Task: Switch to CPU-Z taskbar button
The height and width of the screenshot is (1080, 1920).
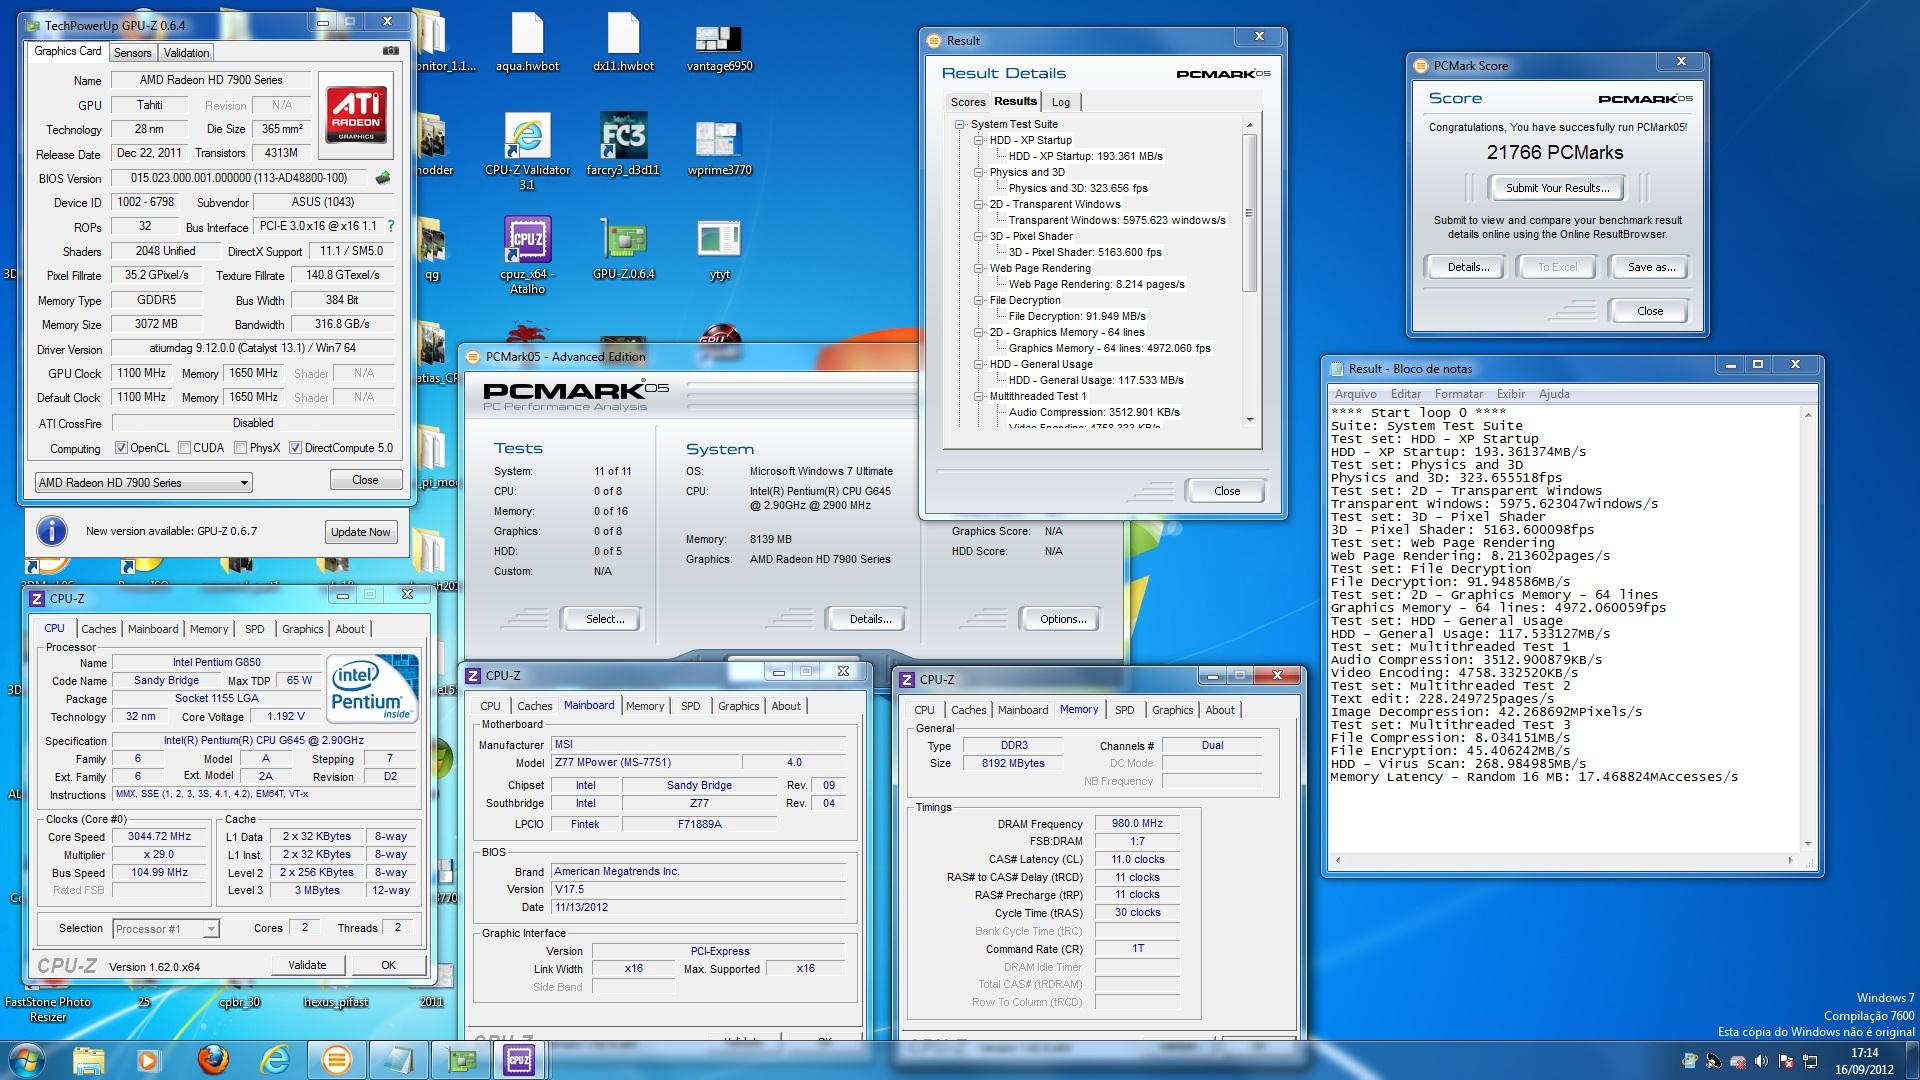Action: 520,1060
